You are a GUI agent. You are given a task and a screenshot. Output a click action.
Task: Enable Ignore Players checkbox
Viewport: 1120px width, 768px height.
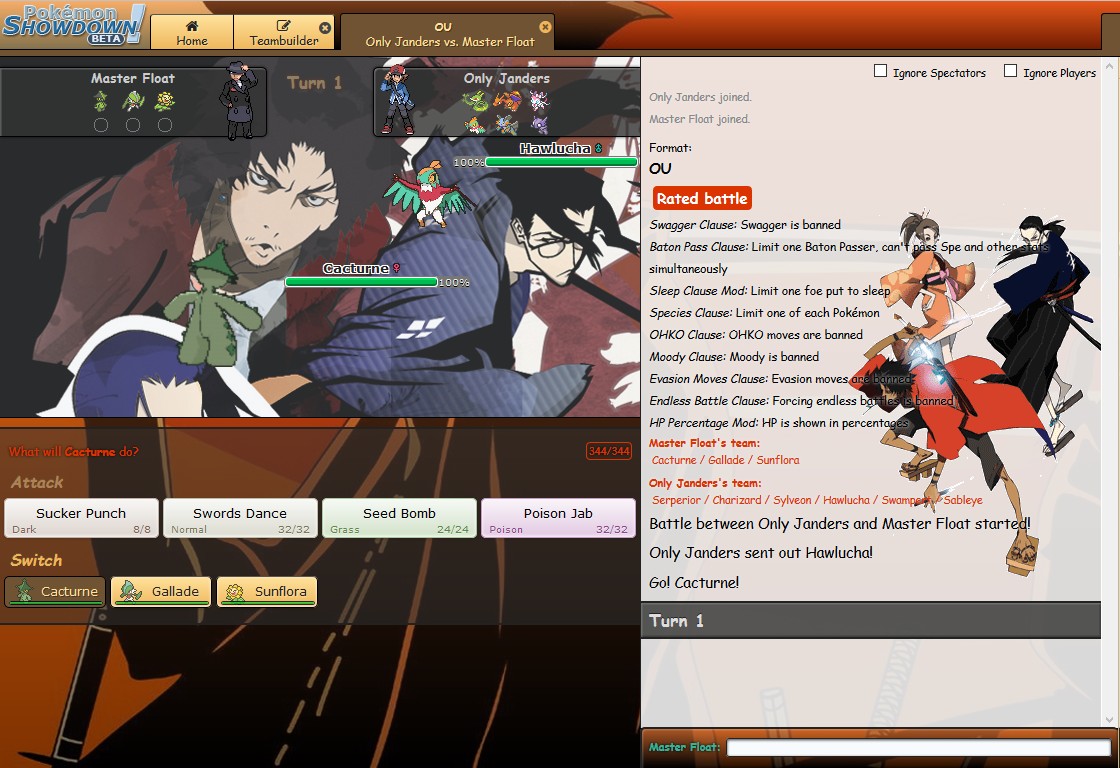tap(1011, 71)
